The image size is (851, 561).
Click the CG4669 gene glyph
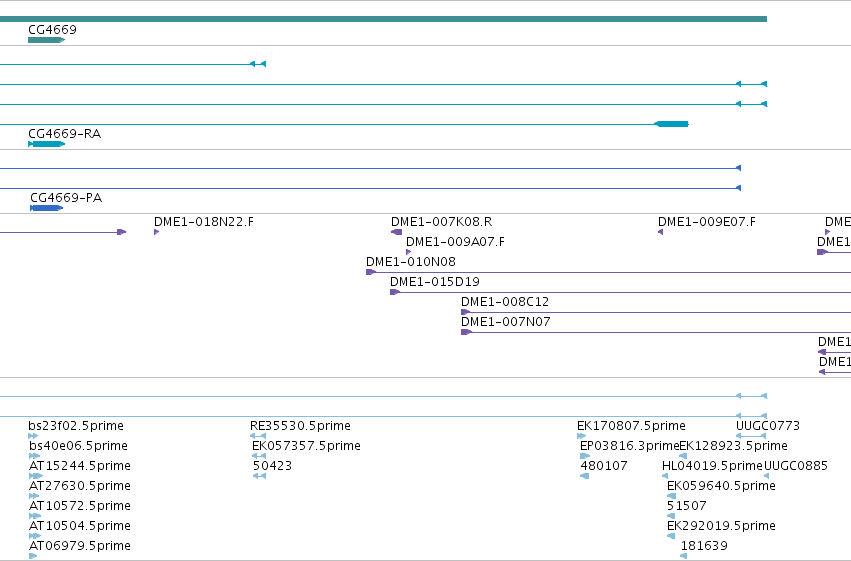(x=46, y=40)
